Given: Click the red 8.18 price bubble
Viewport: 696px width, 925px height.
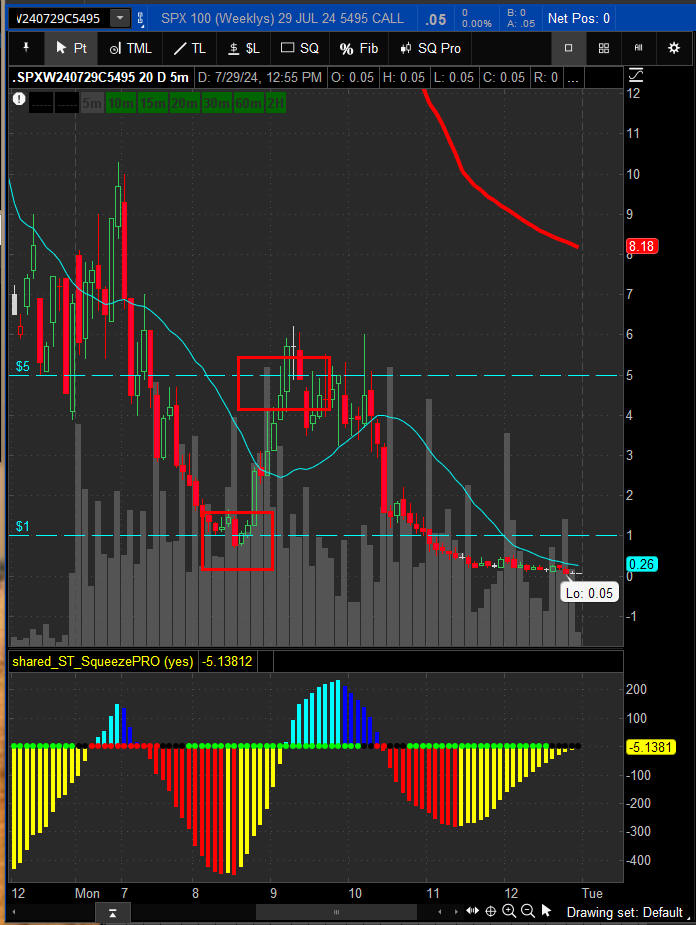Looking at the screenshot, I should point(642,246).
